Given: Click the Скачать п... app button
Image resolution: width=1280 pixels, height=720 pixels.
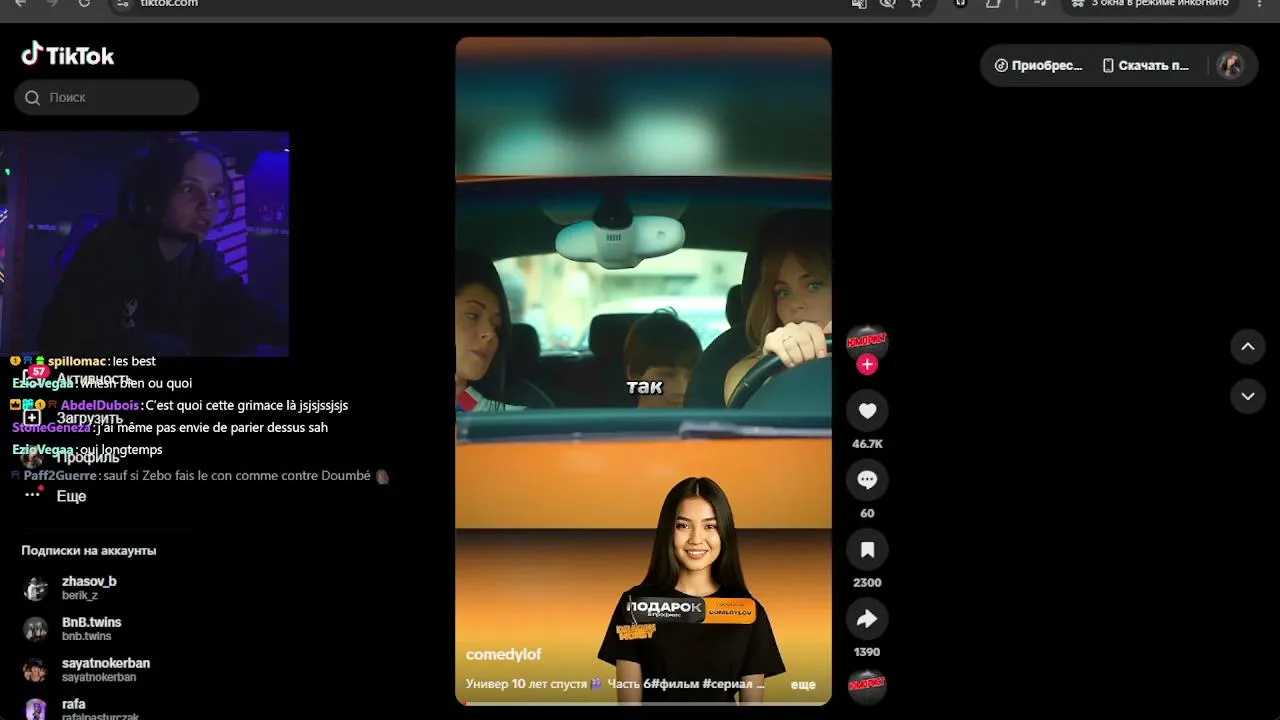Looking at the screenshot, I should (1146, 66).
